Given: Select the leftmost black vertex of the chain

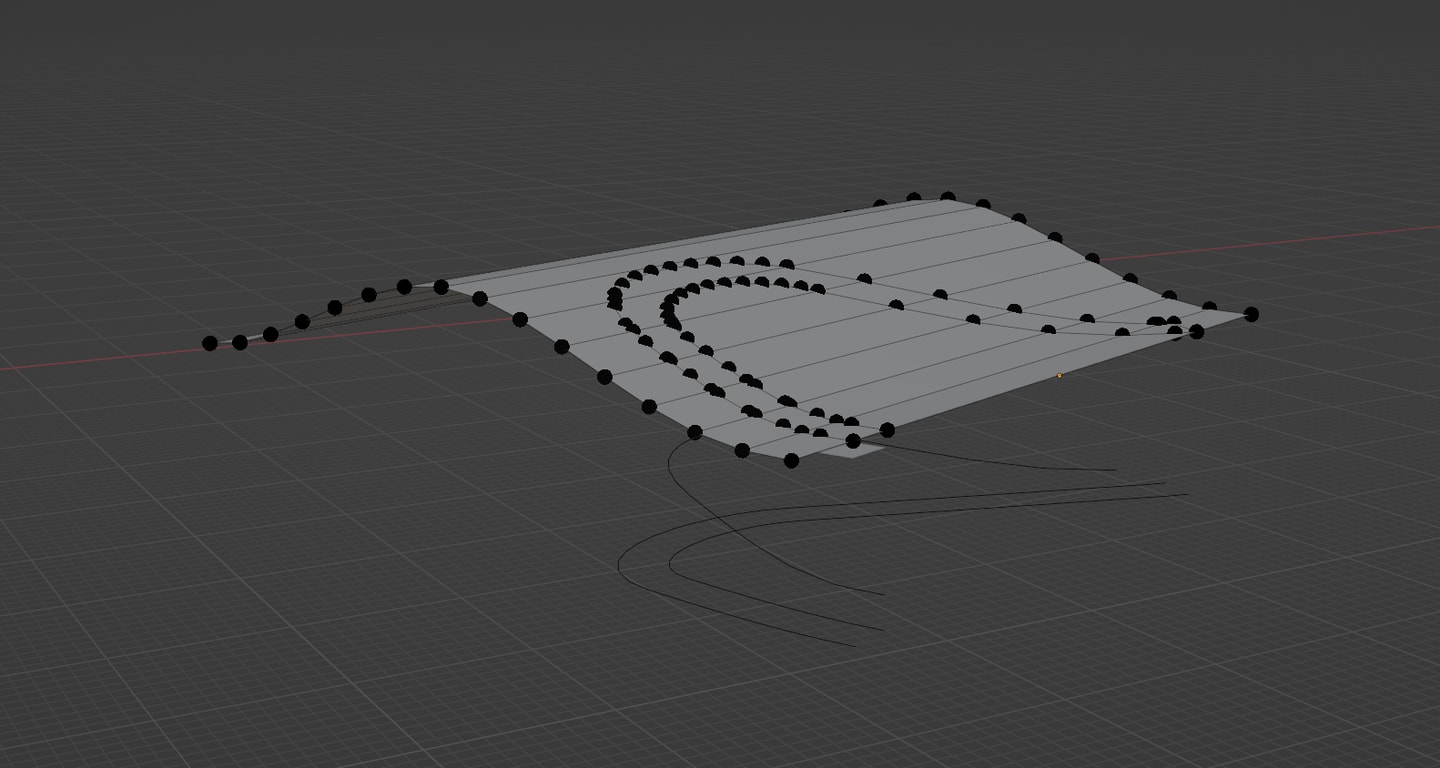Looking at the screenshot, I should pyautogui.click(x=210, y=343).
